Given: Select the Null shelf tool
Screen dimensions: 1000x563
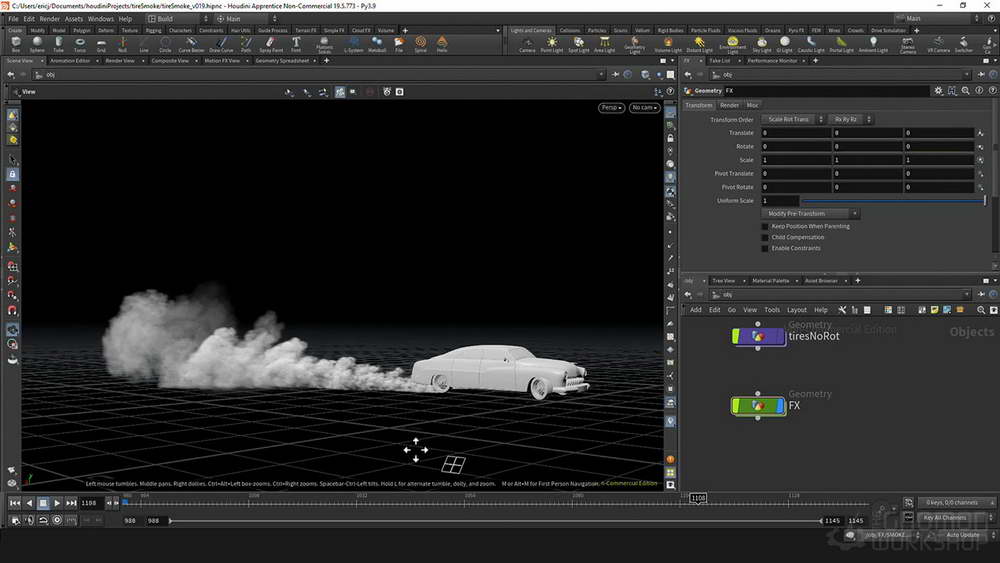Looking at the screenshot, I should coord(122,44).
